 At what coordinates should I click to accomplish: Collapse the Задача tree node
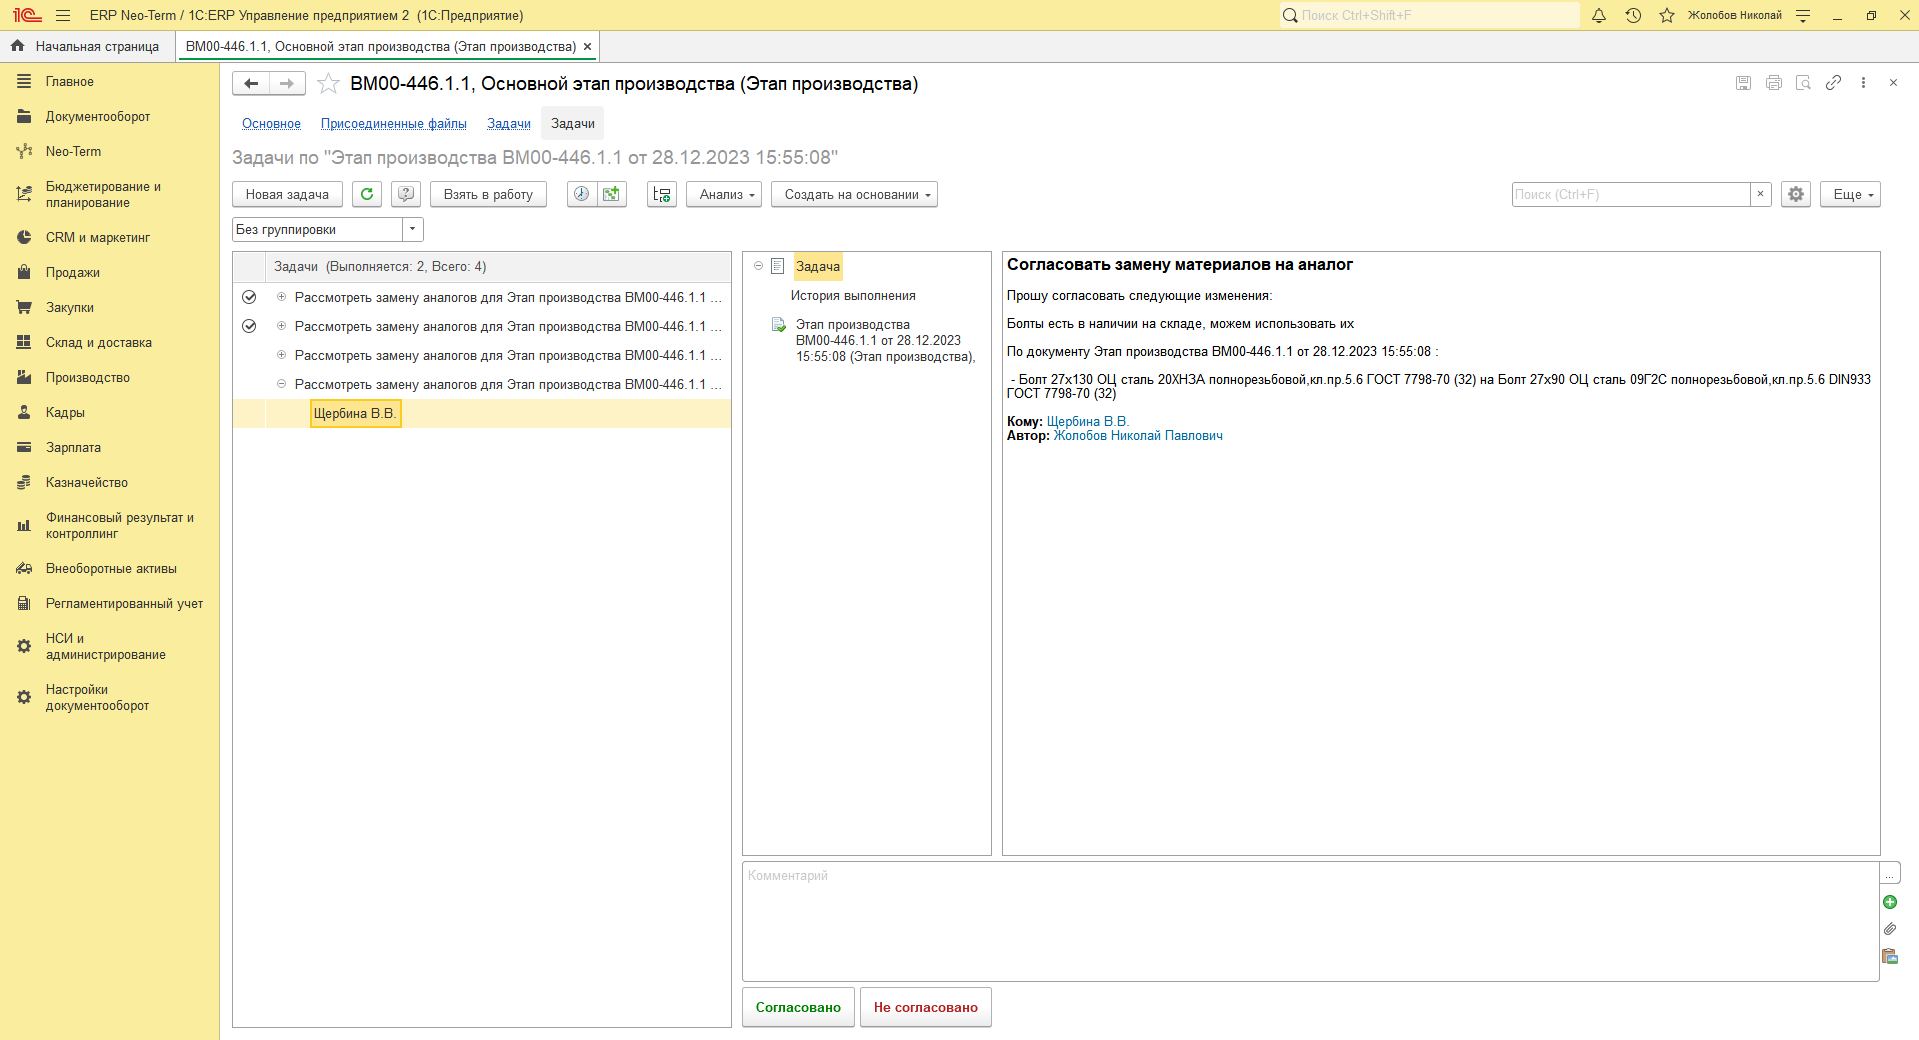tap(758, 266)
